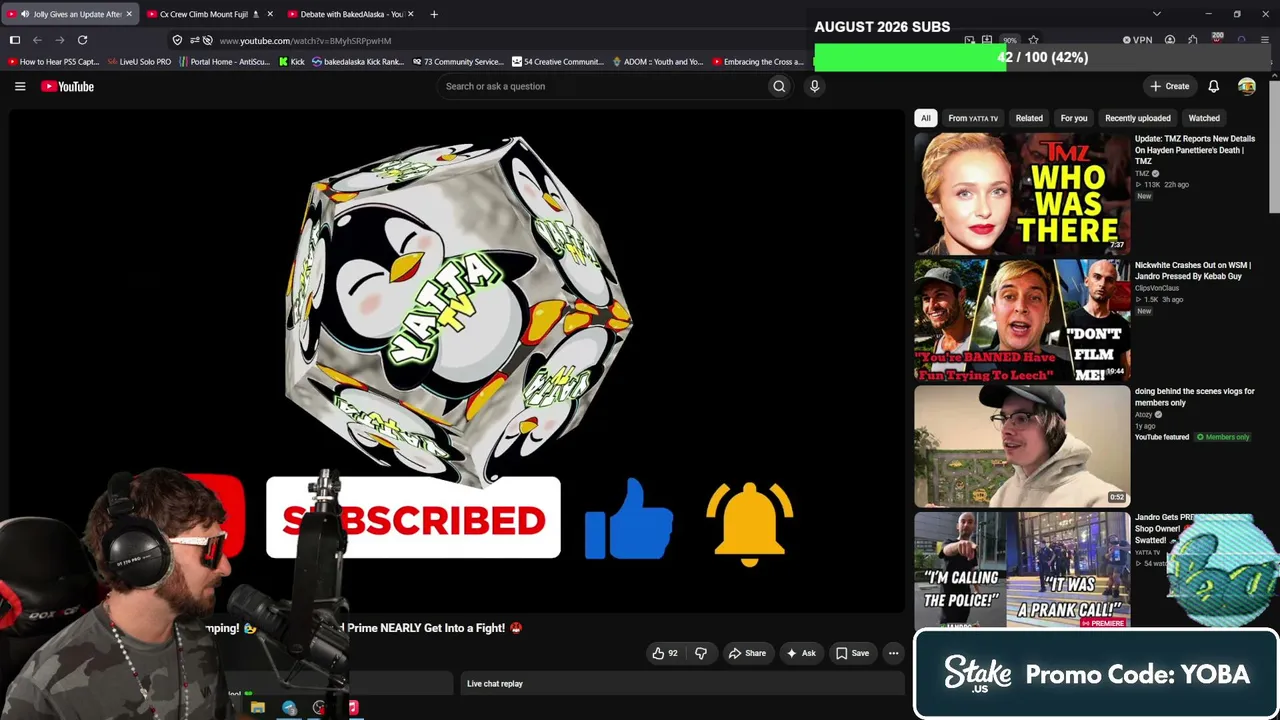
Task: Open the ClipsVonClaus channel name
Action: point(1157,288)
